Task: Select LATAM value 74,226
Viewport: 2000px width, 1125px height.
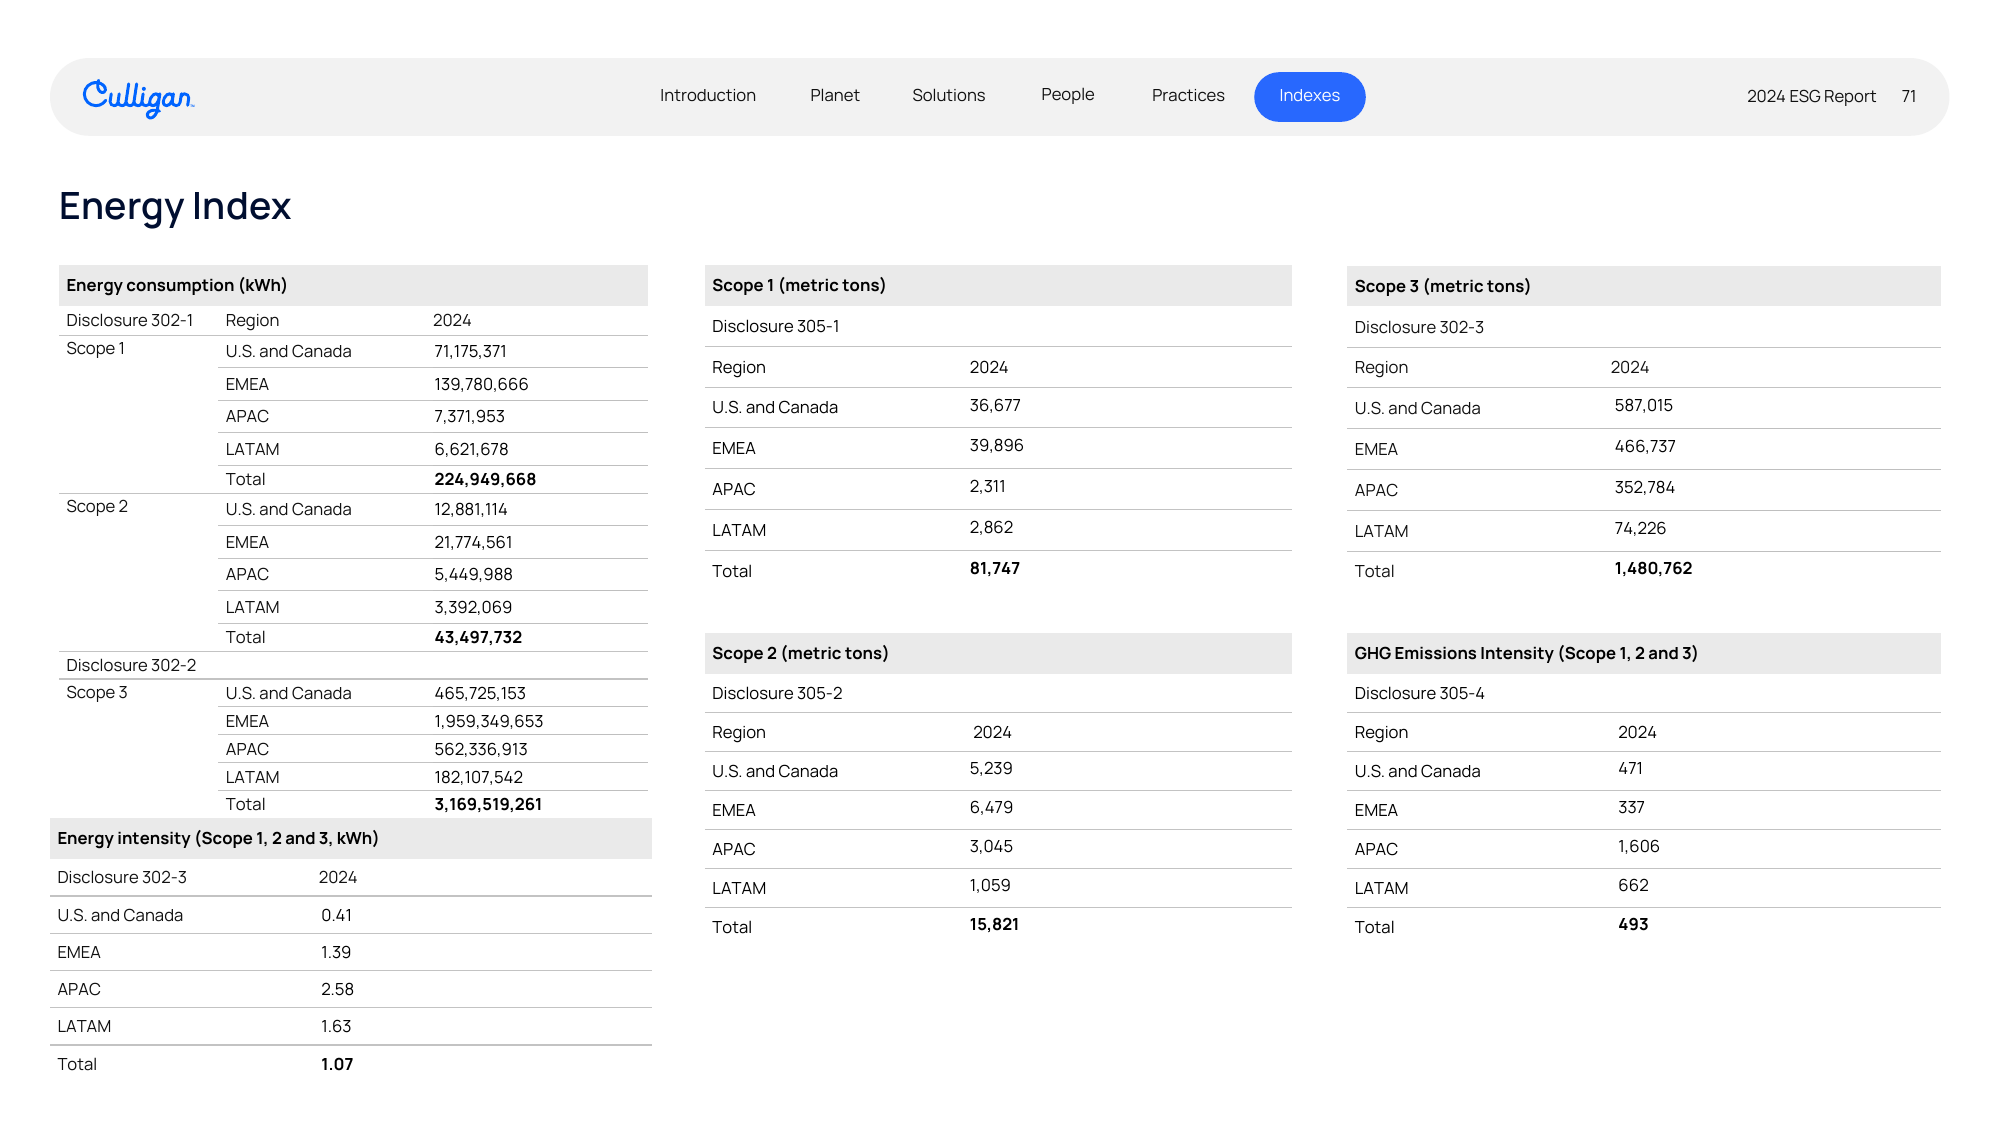Action: click(x=1640, y=529)
